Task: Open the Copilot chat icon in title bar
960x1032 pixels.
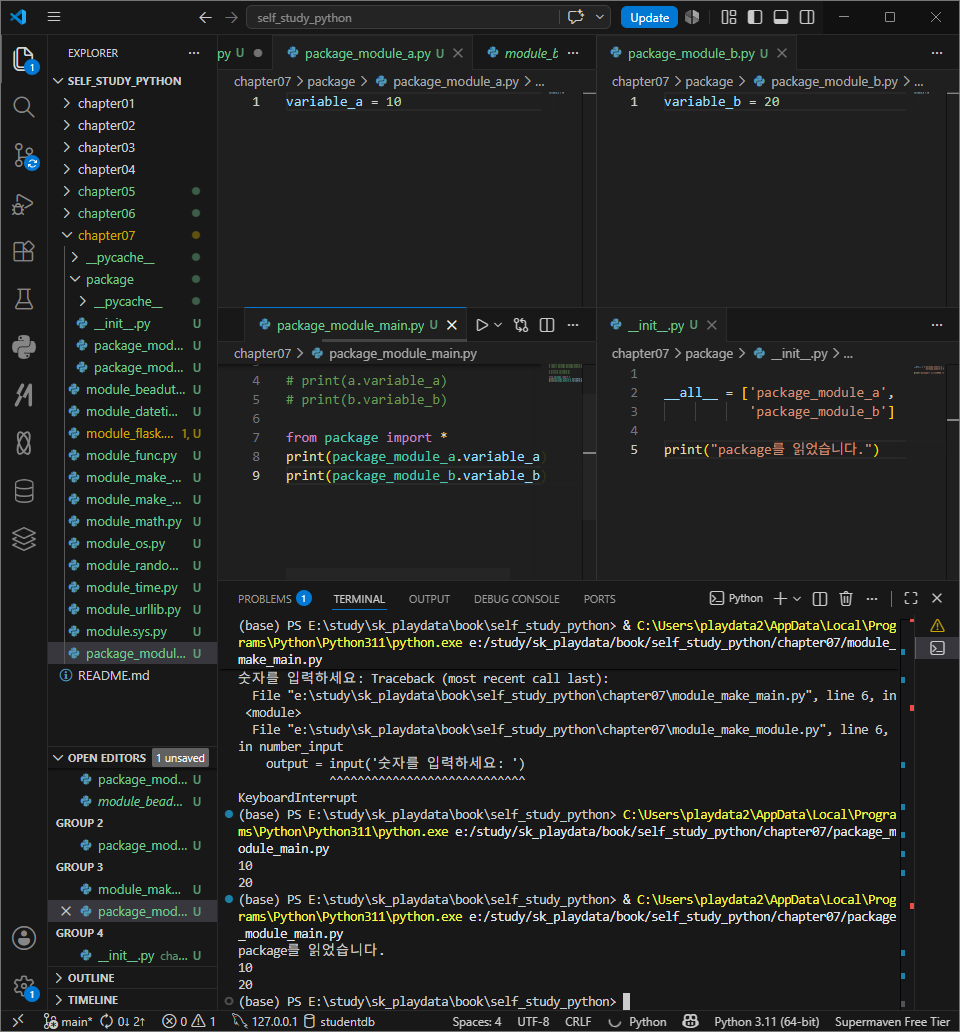Action: pyautogui.click(x=576, y=17)
